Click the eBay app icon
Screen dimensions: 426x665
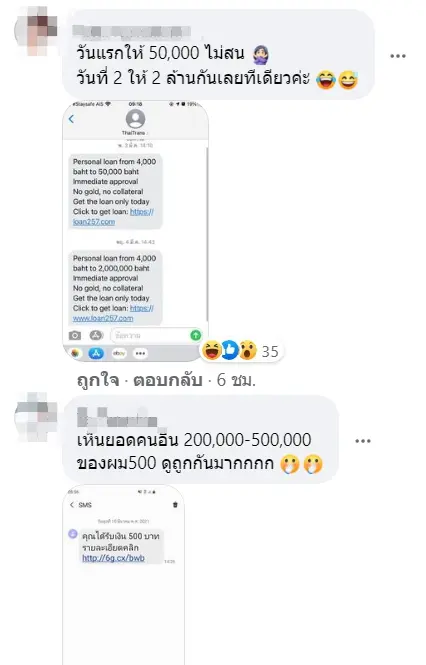(119, 353)
